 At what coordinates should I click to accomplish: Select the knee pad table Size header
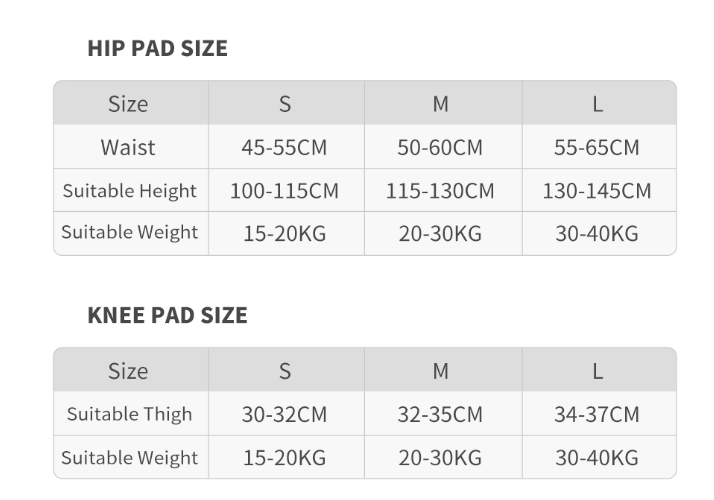click(x=128, y=371)
